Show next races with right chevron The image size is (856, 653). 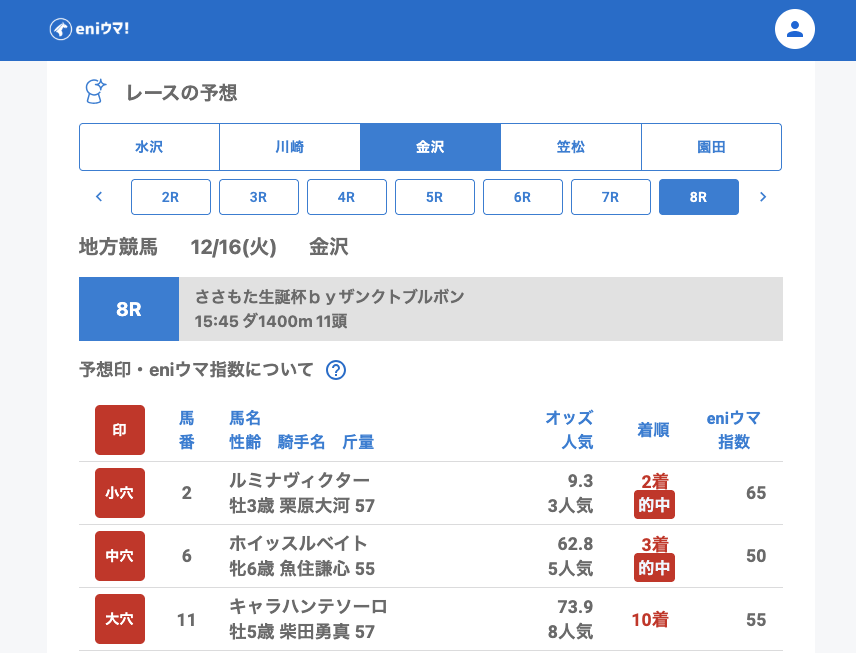(763, 197)
